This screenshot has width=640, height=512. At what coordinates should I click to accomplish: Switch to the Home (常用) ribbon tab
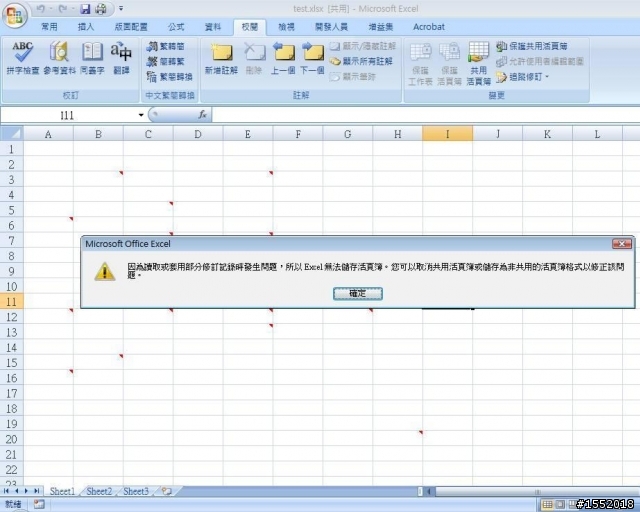pos(49,27)
